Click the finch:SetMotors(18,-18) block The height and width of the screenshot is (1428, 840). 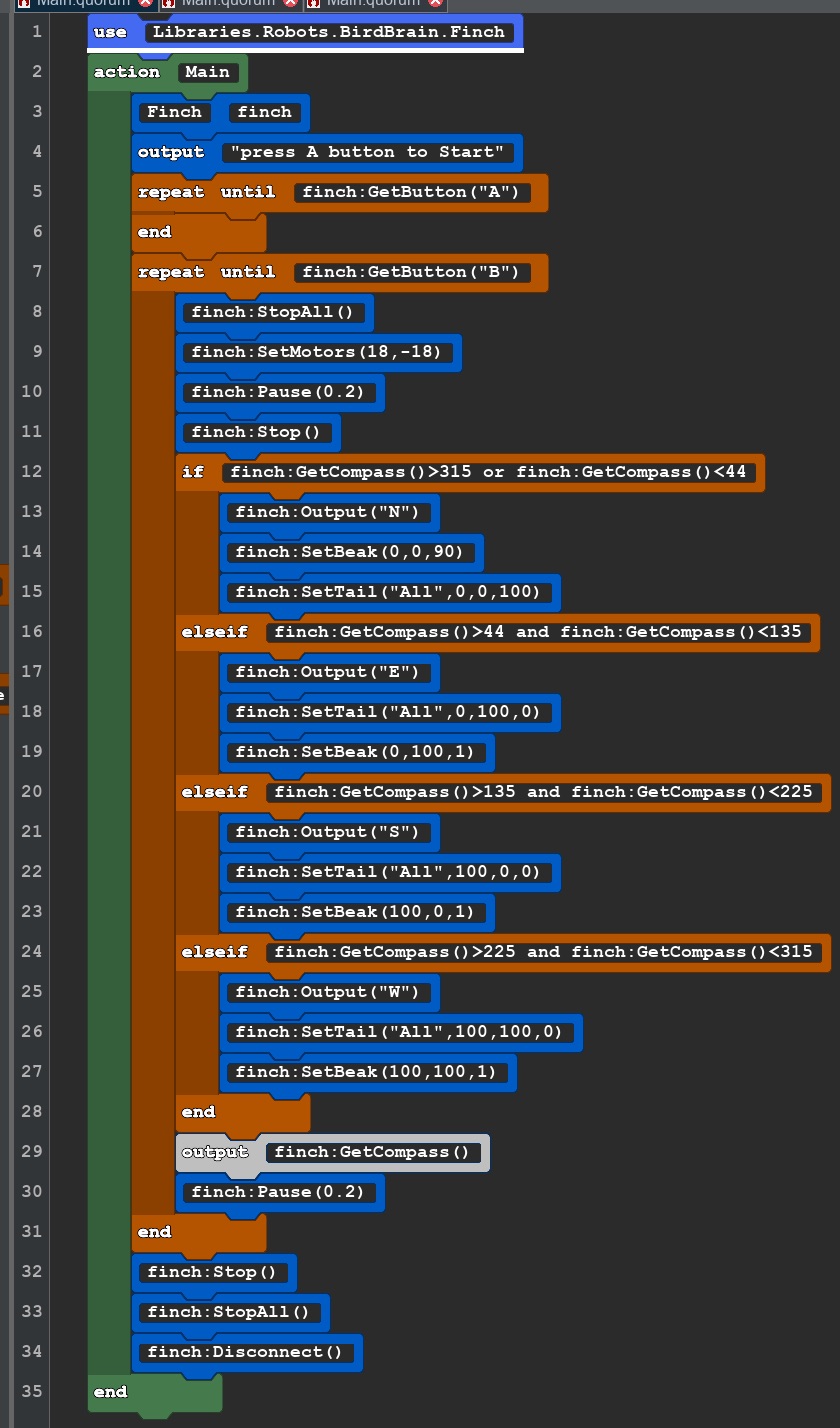click(316, 352)
